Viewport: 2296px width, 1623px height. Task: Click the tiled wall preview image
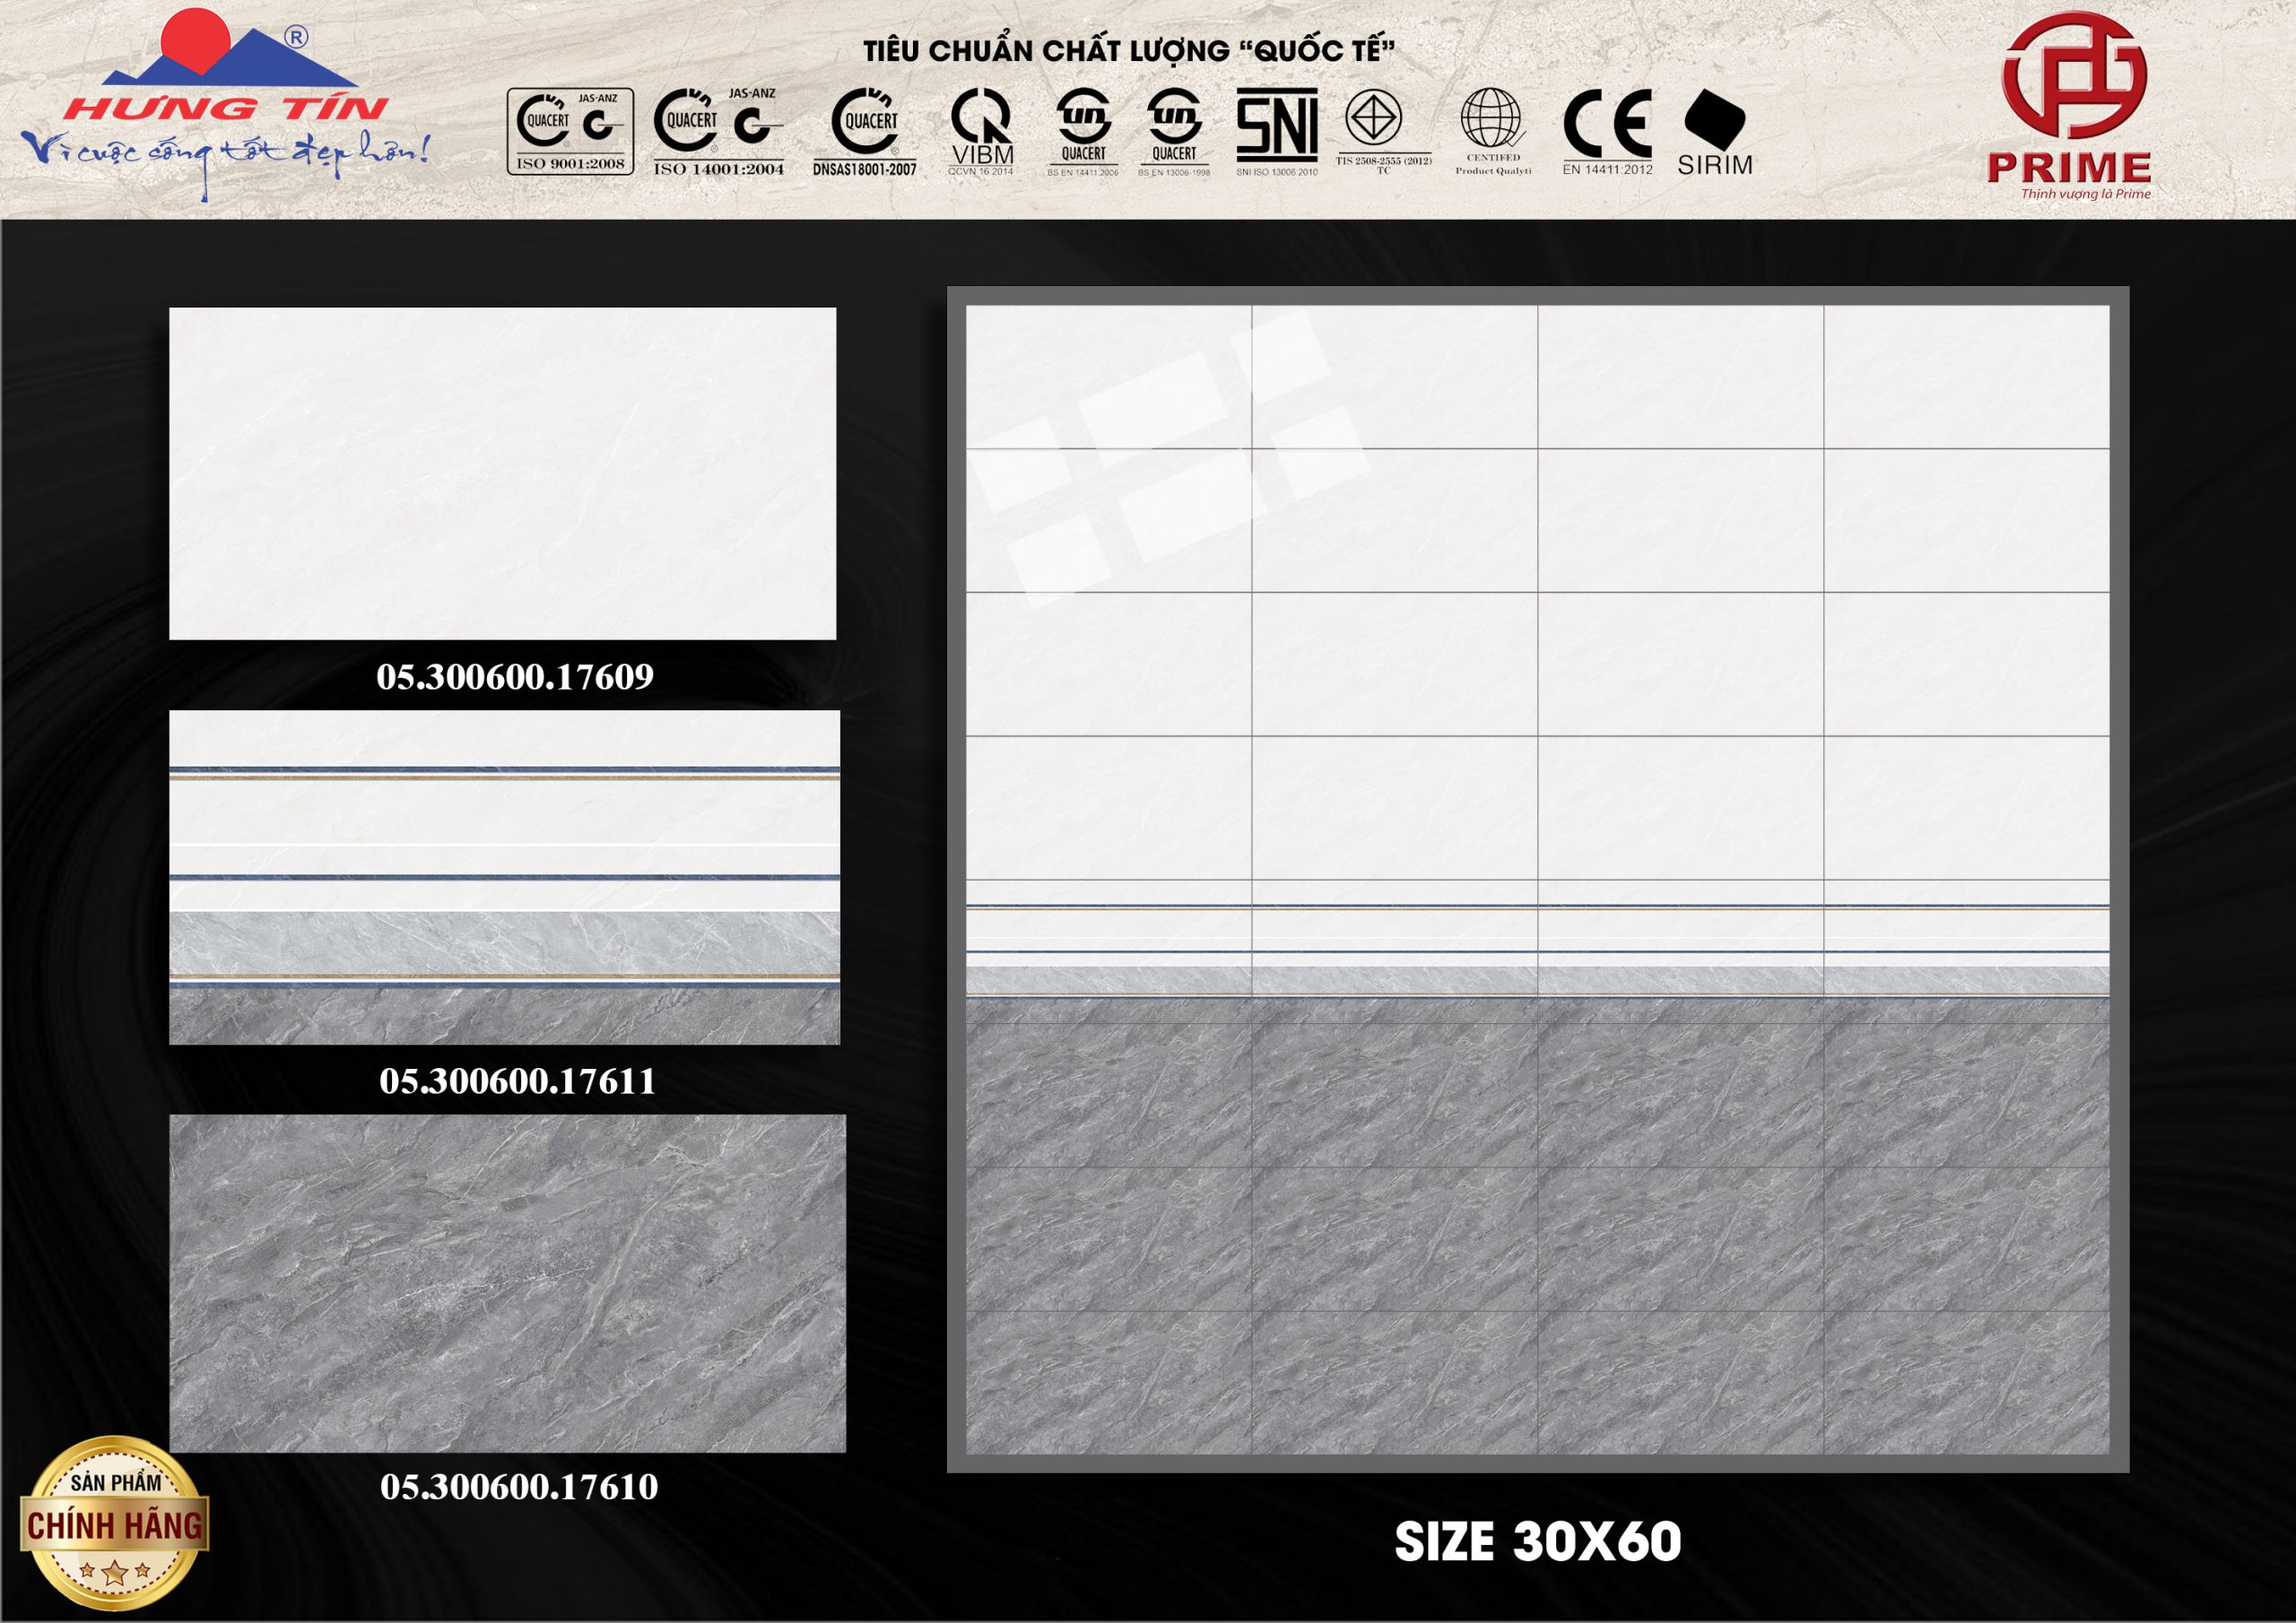click(x=1537, y=879)
